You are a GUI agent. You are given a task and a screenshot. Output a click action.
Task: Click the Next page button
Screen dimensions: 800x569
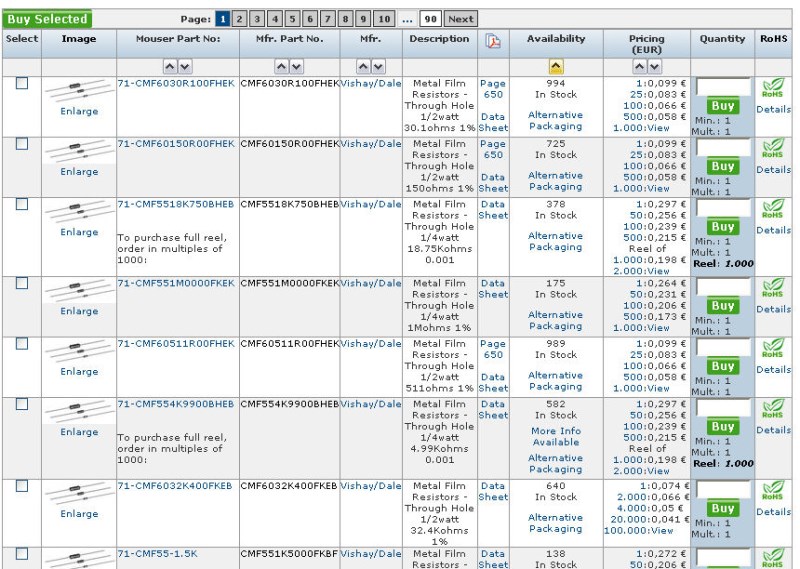click(461, 19)
